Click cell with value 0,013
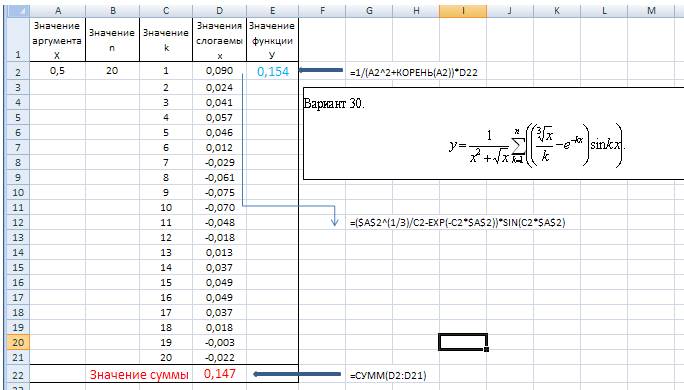Screen dimensions: 684x390 point(219,253)
